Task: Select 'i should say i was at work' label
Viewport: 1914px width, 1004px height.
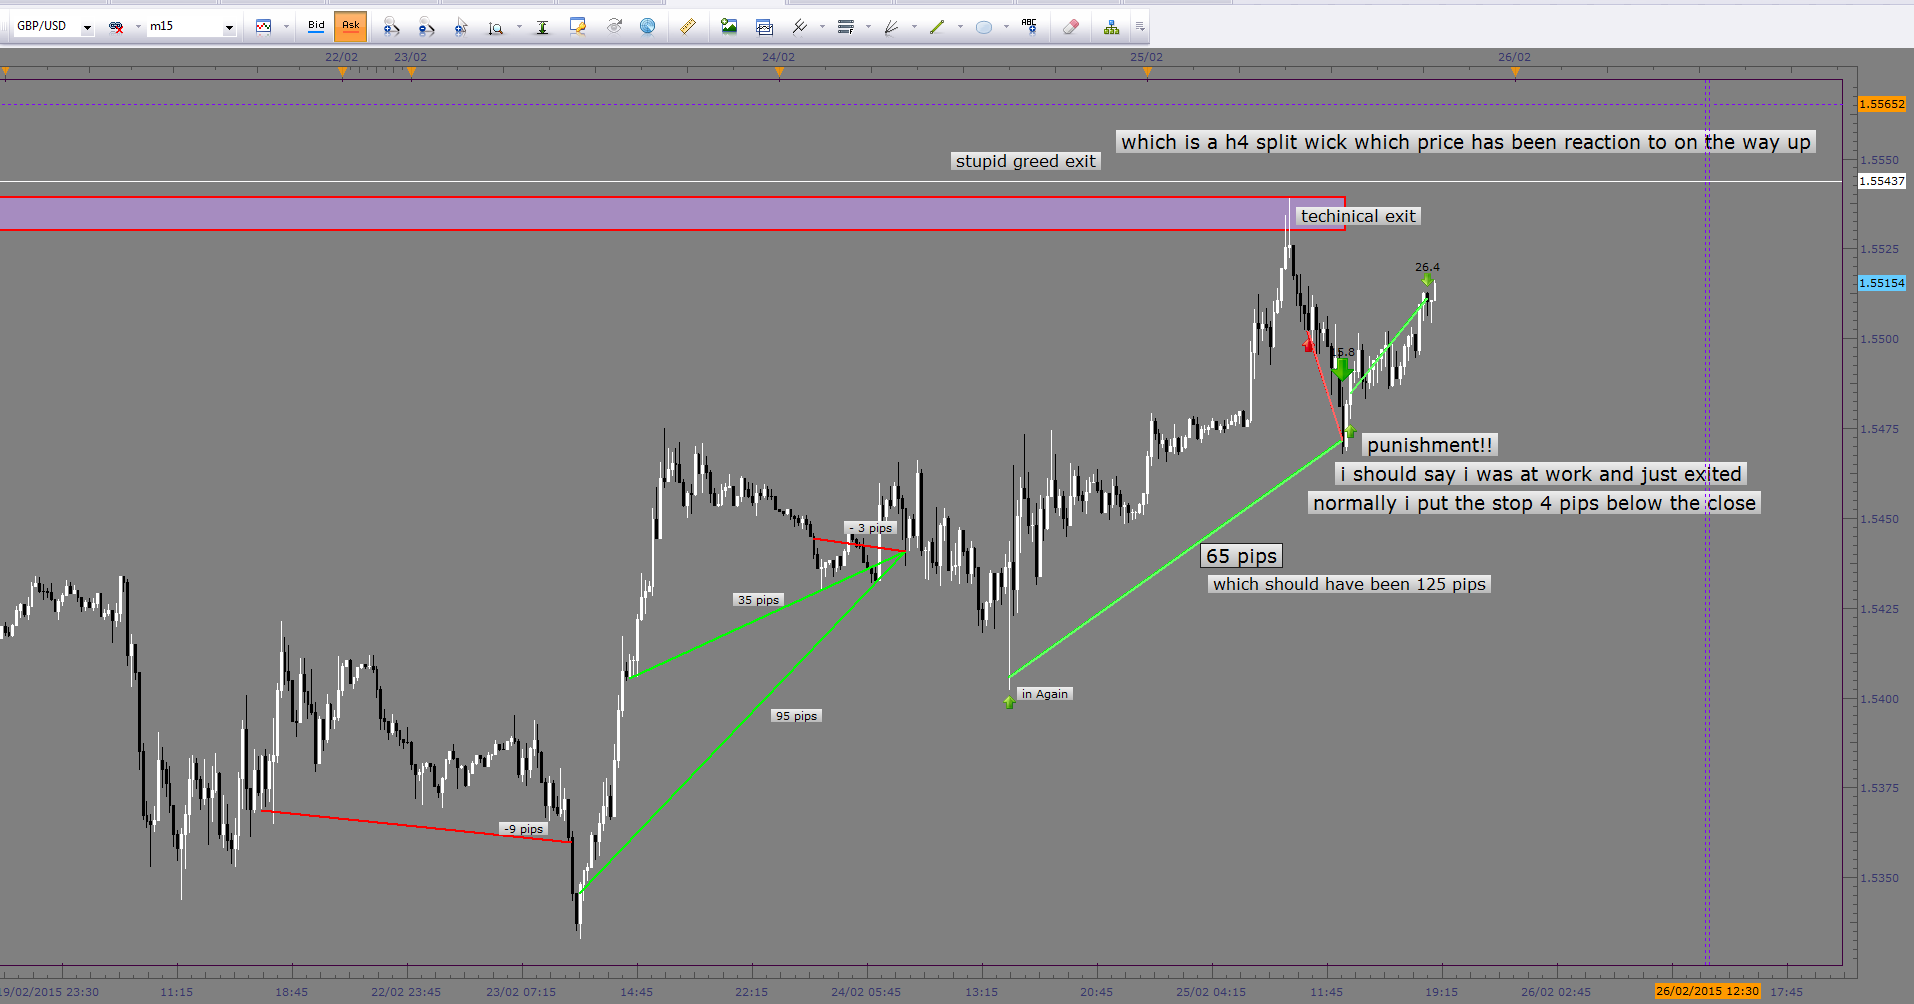Action: tap(1541, 474)
